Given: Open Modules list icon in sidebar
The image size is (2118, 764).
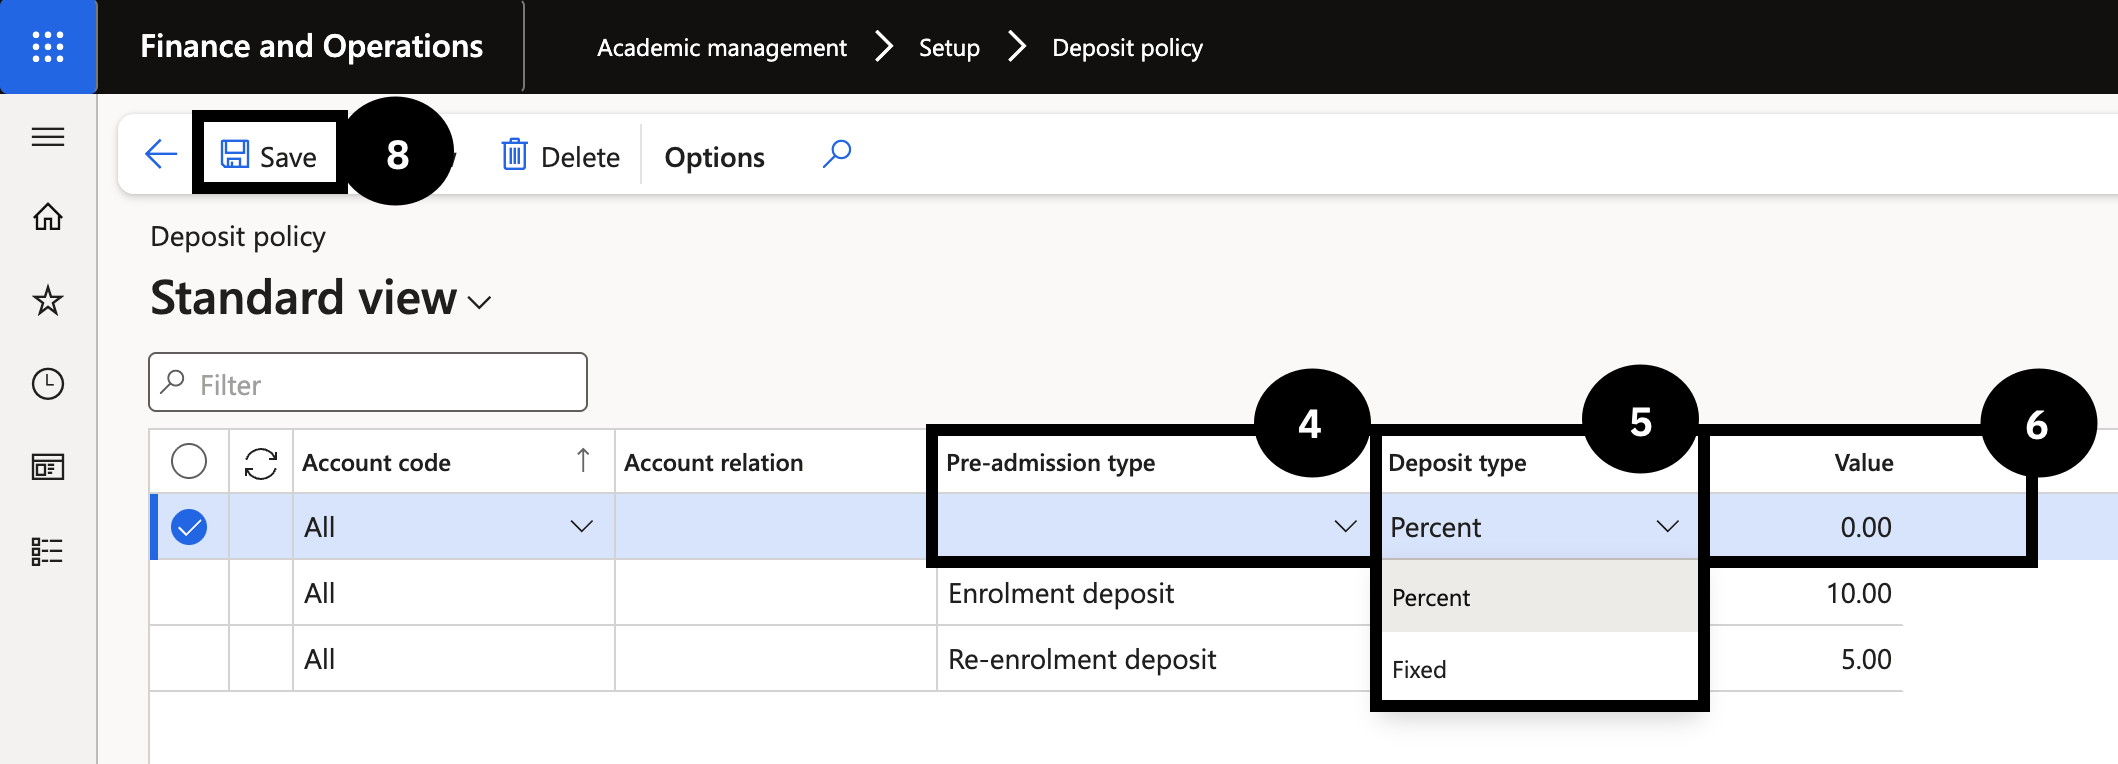Looking at the screenshot, I should point(48,551).
